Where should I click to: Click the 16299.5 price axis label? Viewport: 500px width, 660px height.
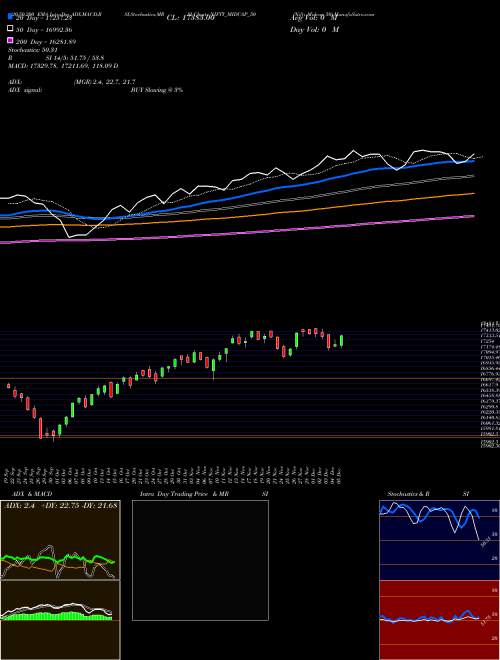[490, 407]
